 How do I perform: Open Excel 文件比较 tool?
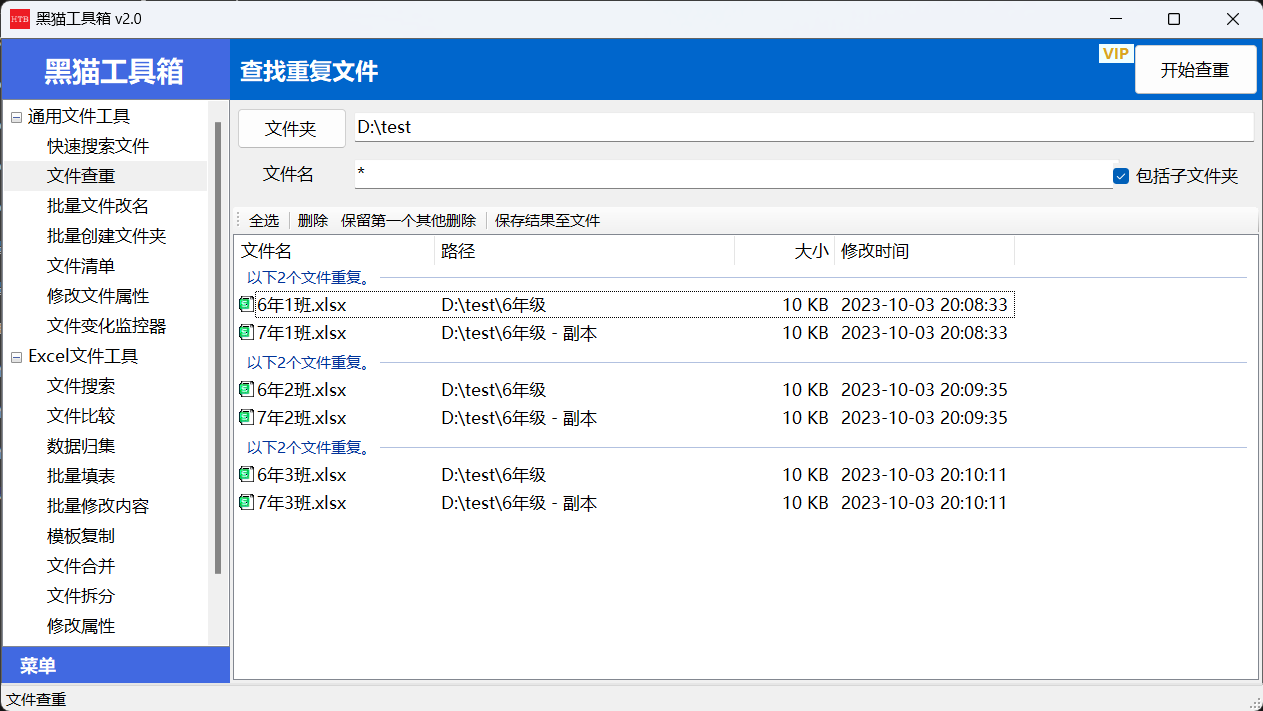point(81,416)
